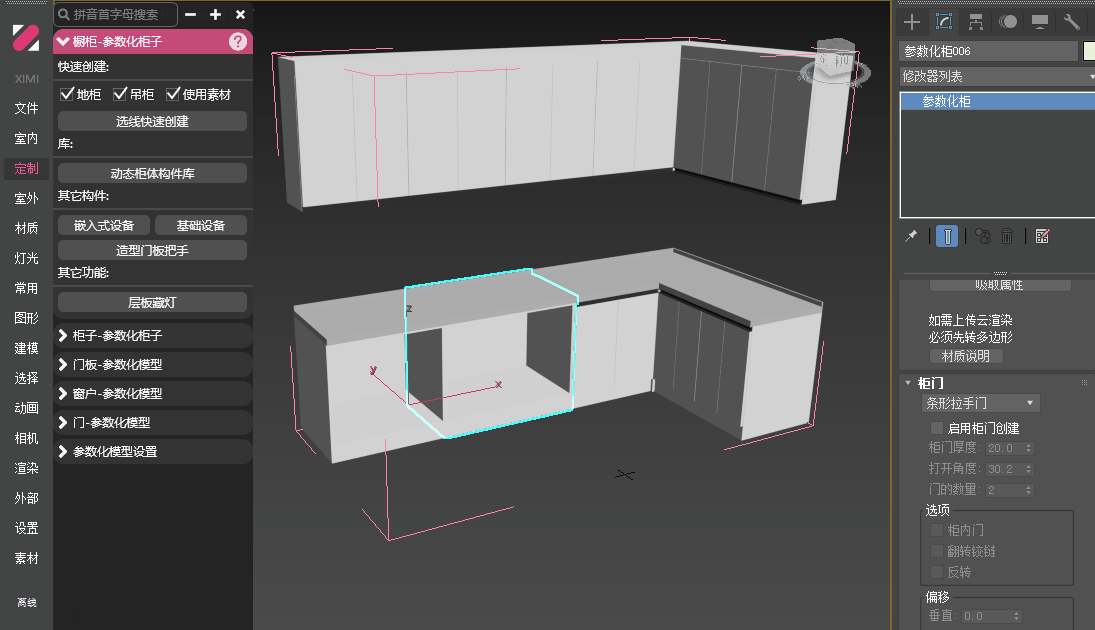Image resolution: width=1095 pixels, height=630 pixels.
Task: Toggle the 反转 checkbox
Action: pyautogui.click(x=937, y=572)
